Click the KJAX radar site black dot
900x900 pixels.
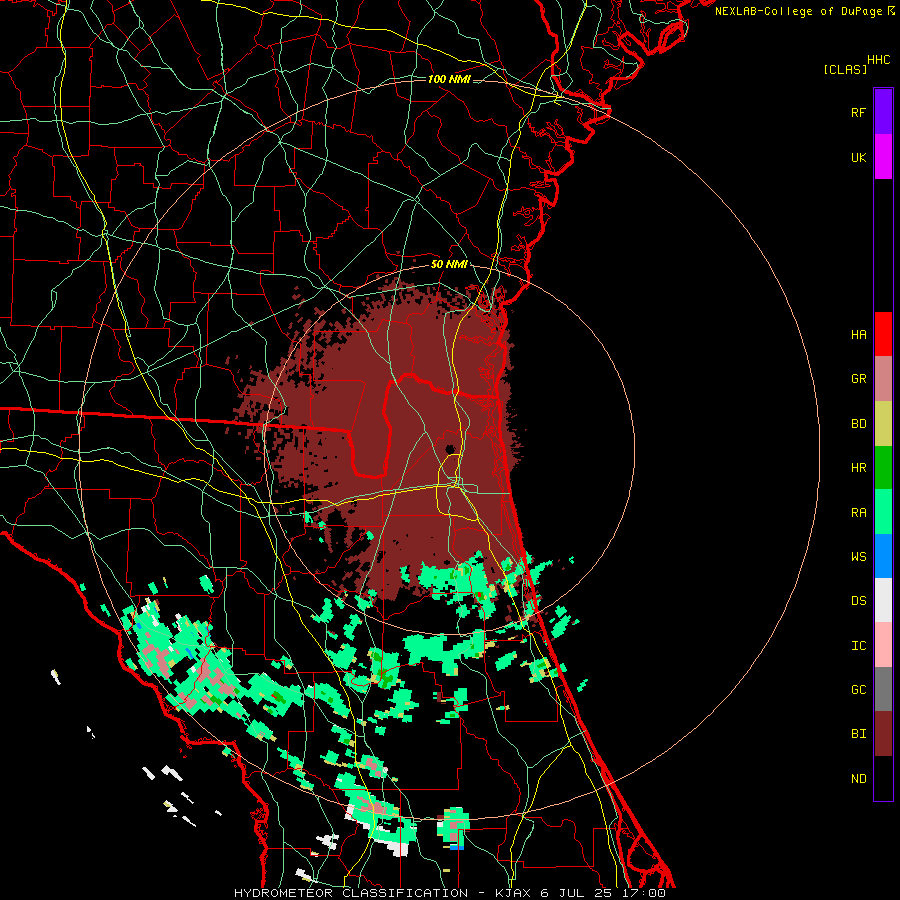tap(450, 449)
